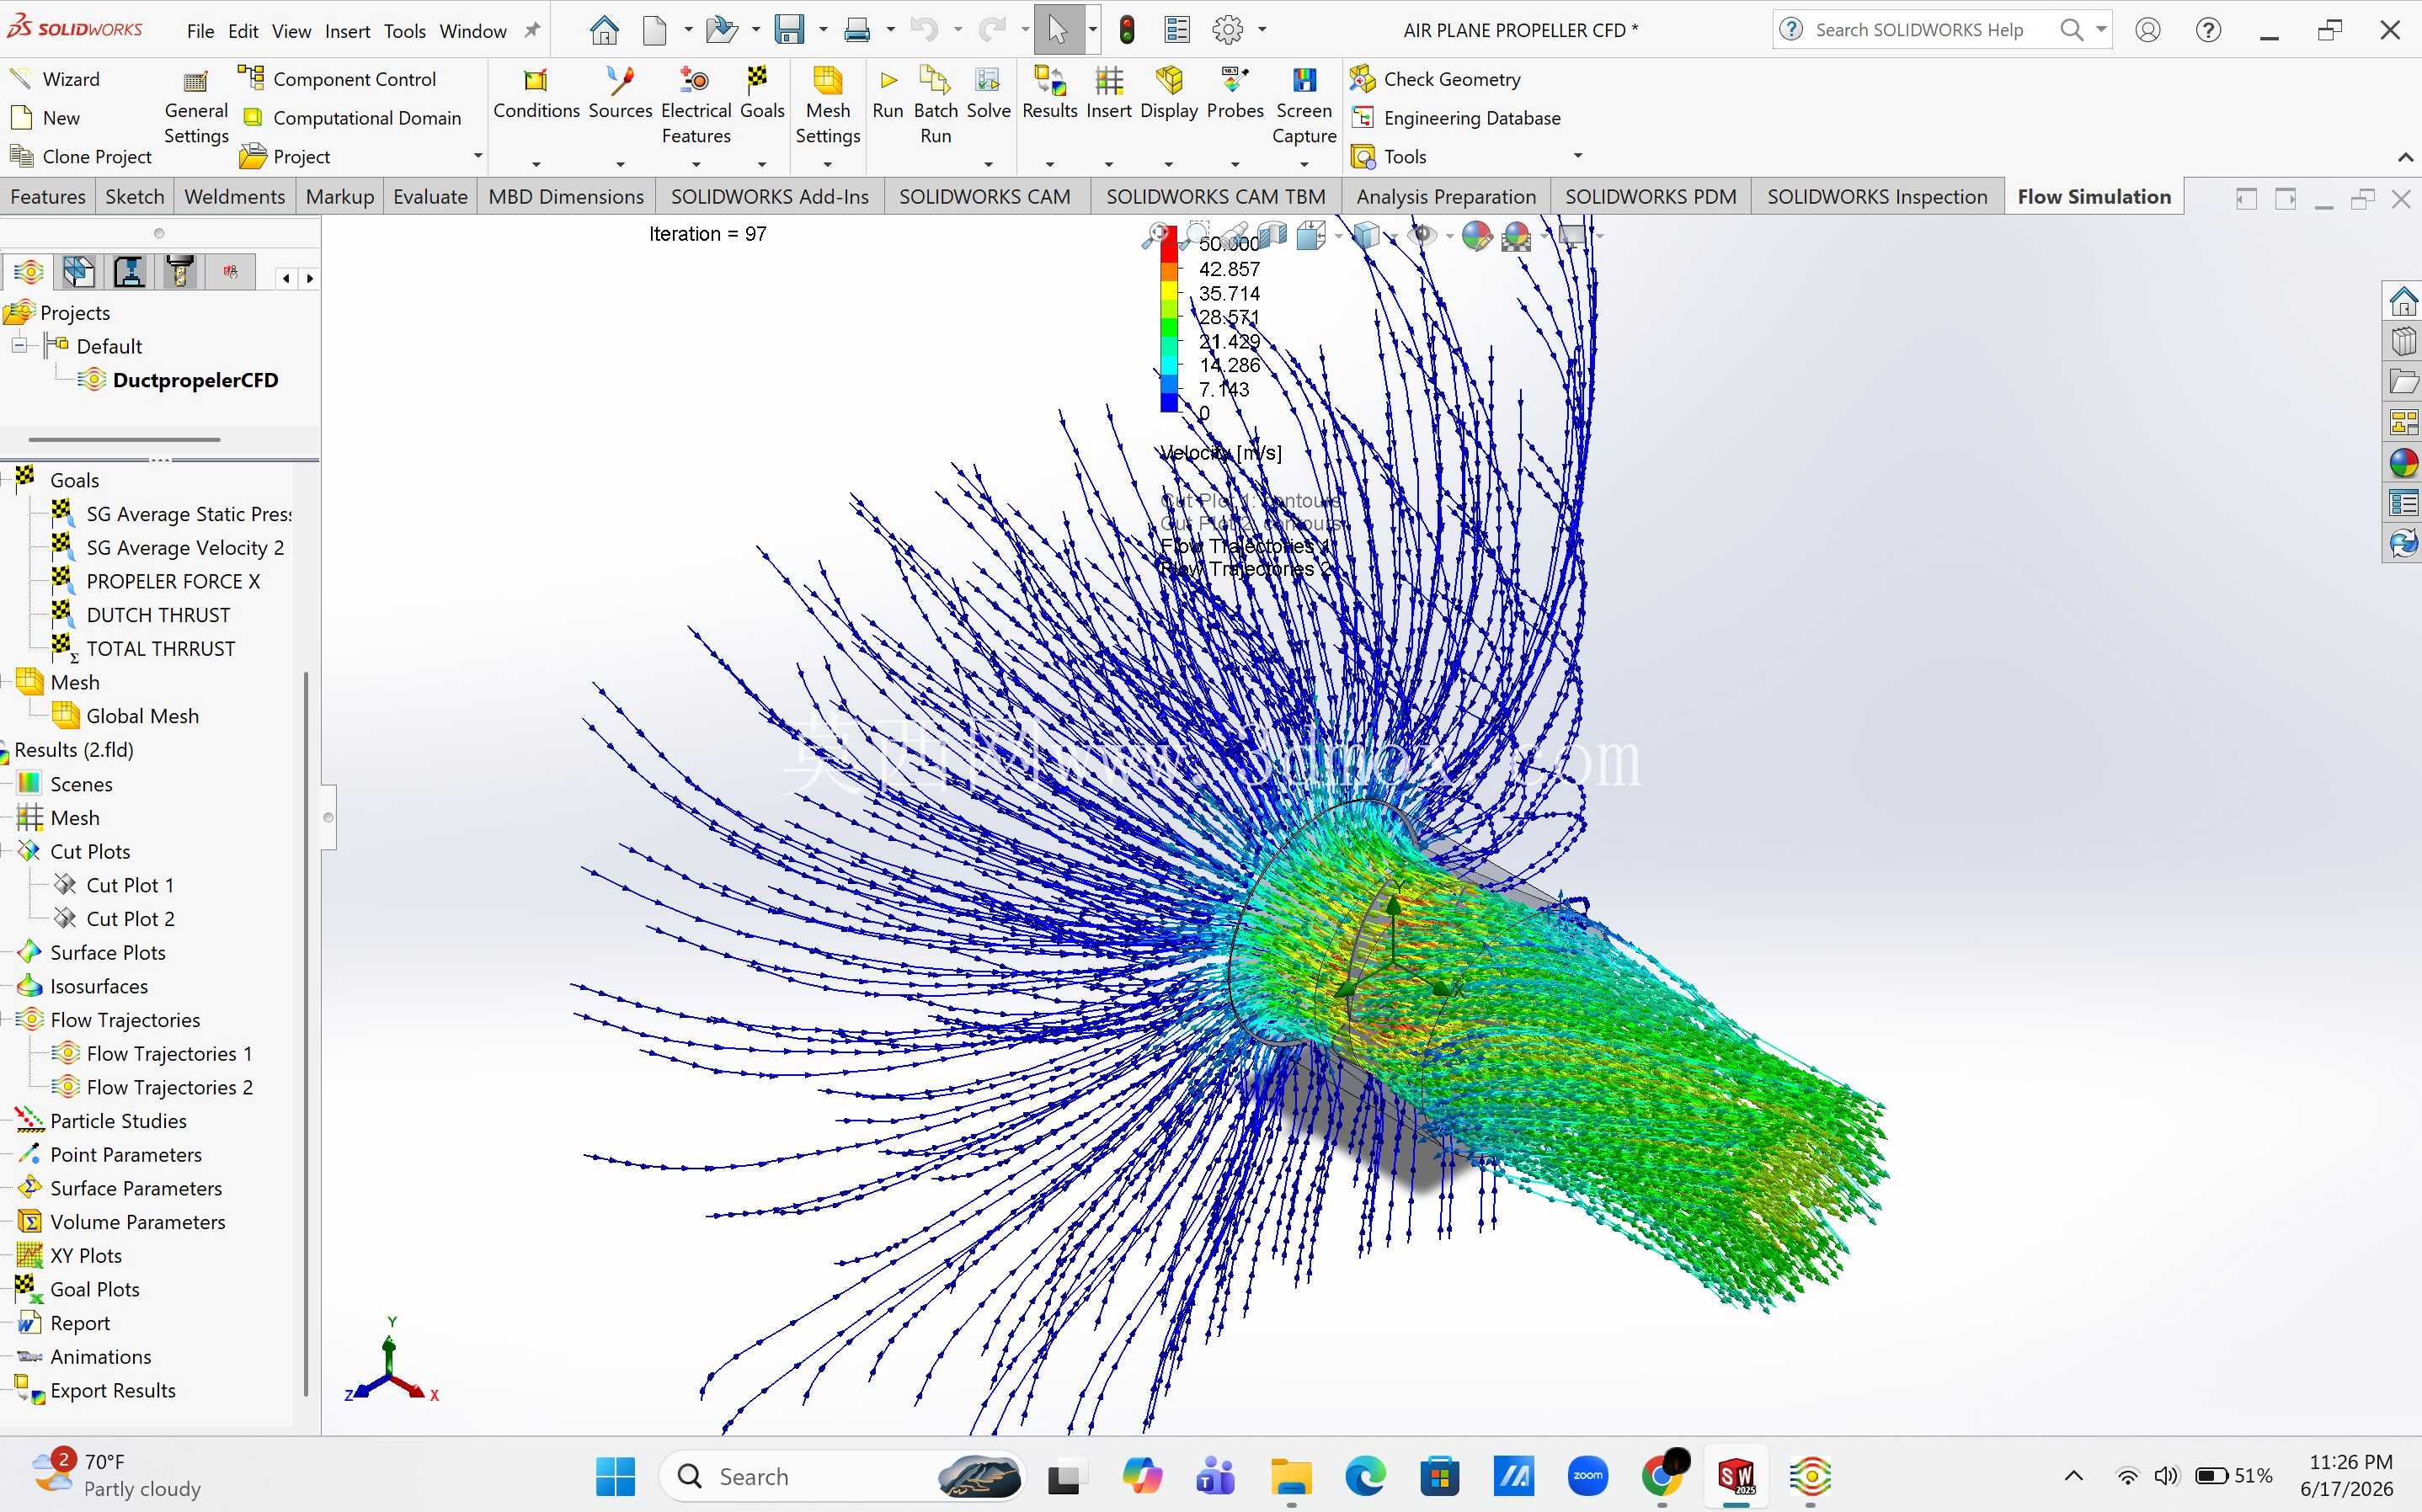Image resolution: width=2422 pixels, height=1512 pixels.
Task: Open the Window menu
Action: [473, 31]
